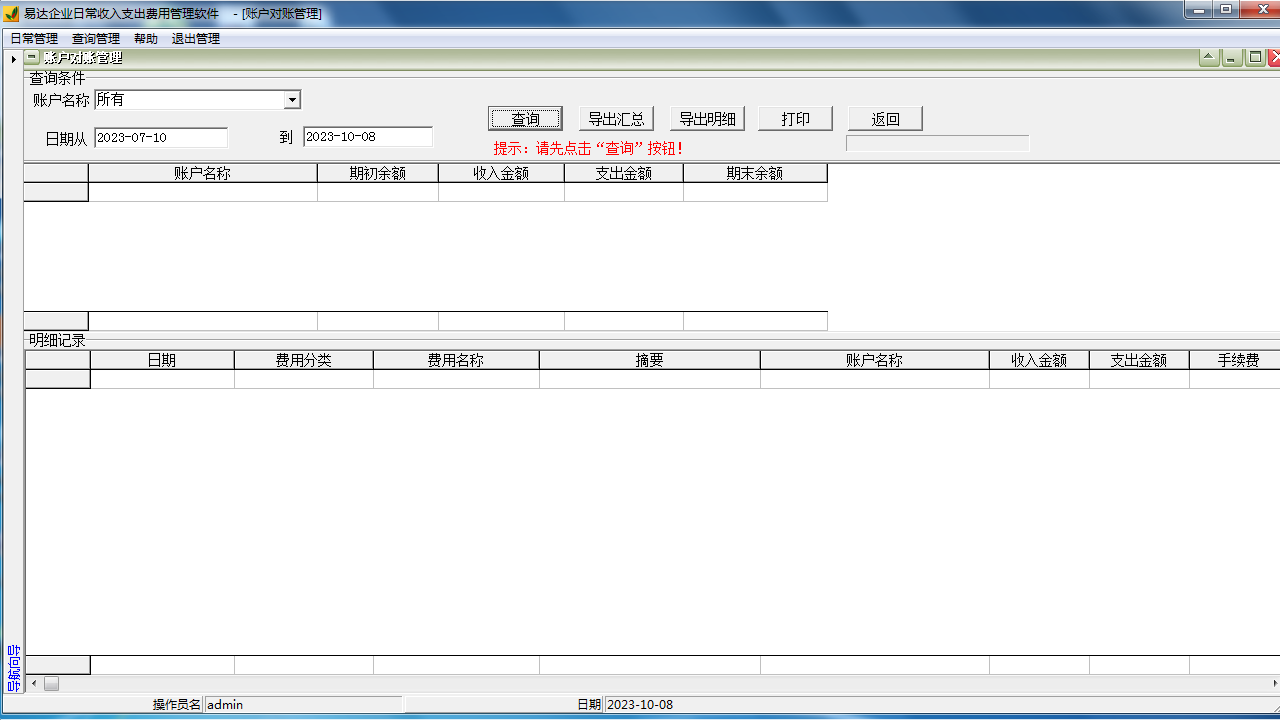Click the application logo icon in title bar
This screenshot has height=720, width=1280.
point(12,14)
